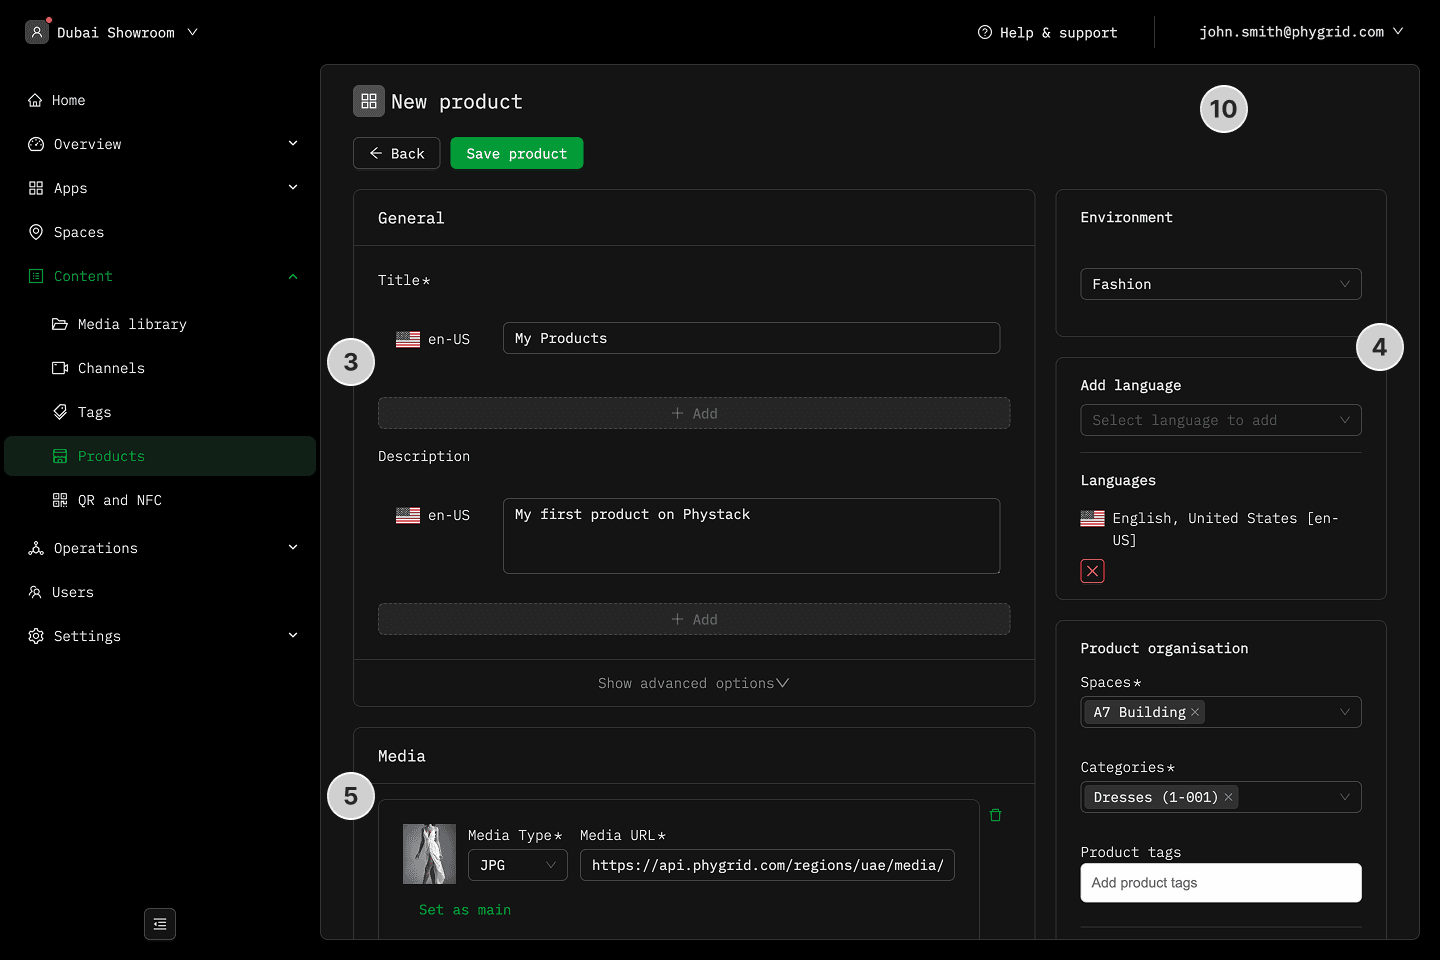Open the Tags section
This screenshot has width=1440, height=960.
point(94,412)
